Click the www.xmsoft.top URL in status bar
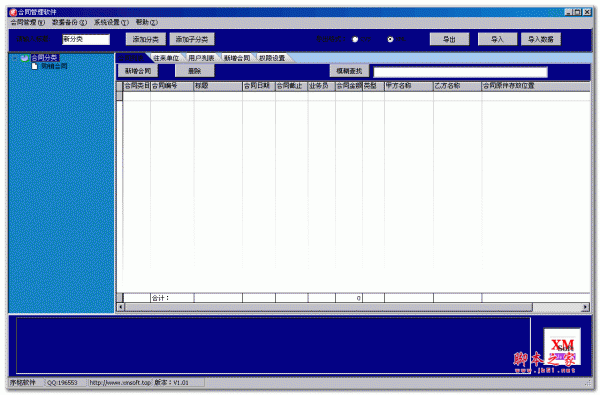 tap(120, 383)
